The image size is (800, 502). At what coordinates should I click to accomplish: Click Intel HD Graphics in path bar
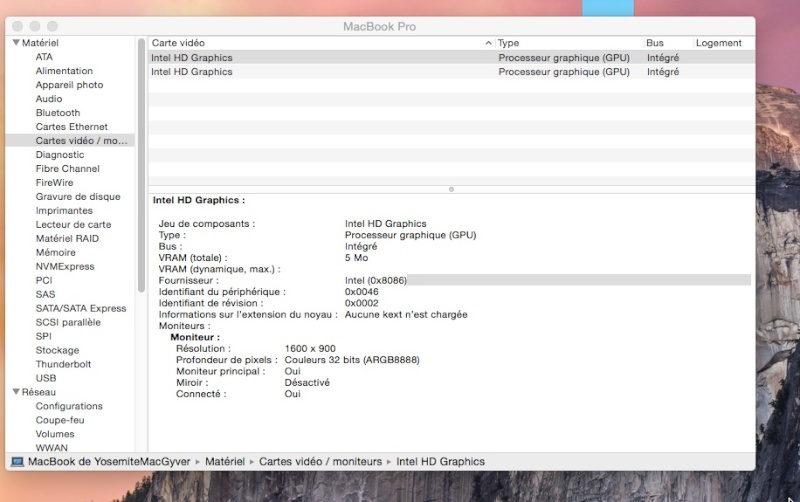pyautogui.click(x=440, y=462)
